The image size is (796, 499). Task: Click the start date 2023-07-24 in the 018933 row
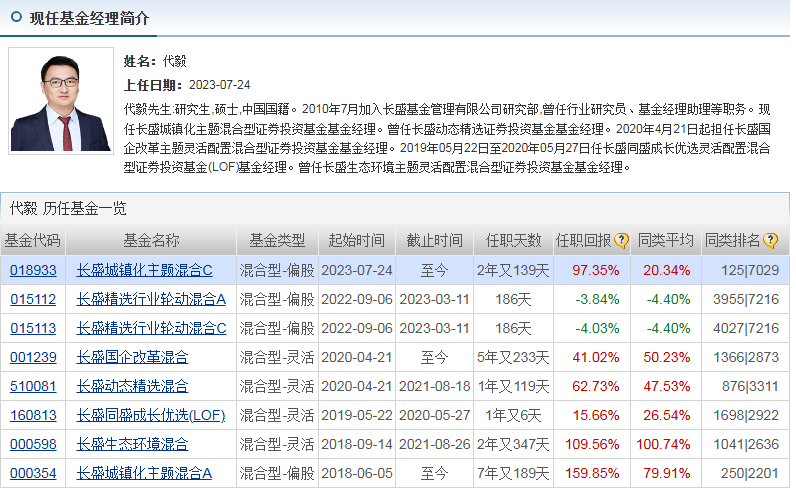[356, 270]
